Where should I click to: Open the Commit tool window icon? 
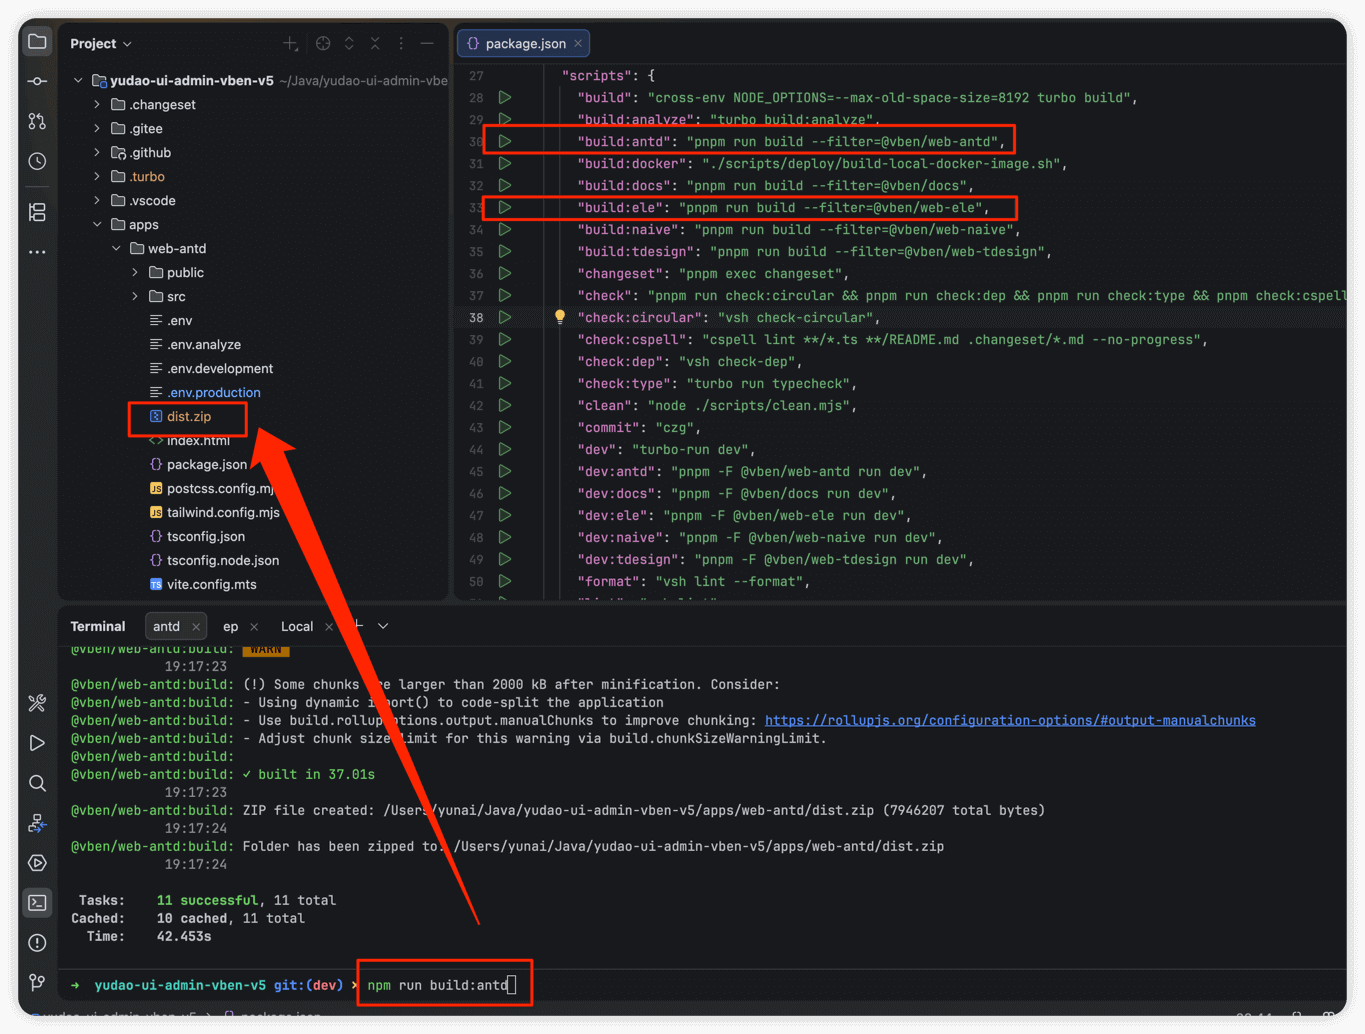click(37, 81)
